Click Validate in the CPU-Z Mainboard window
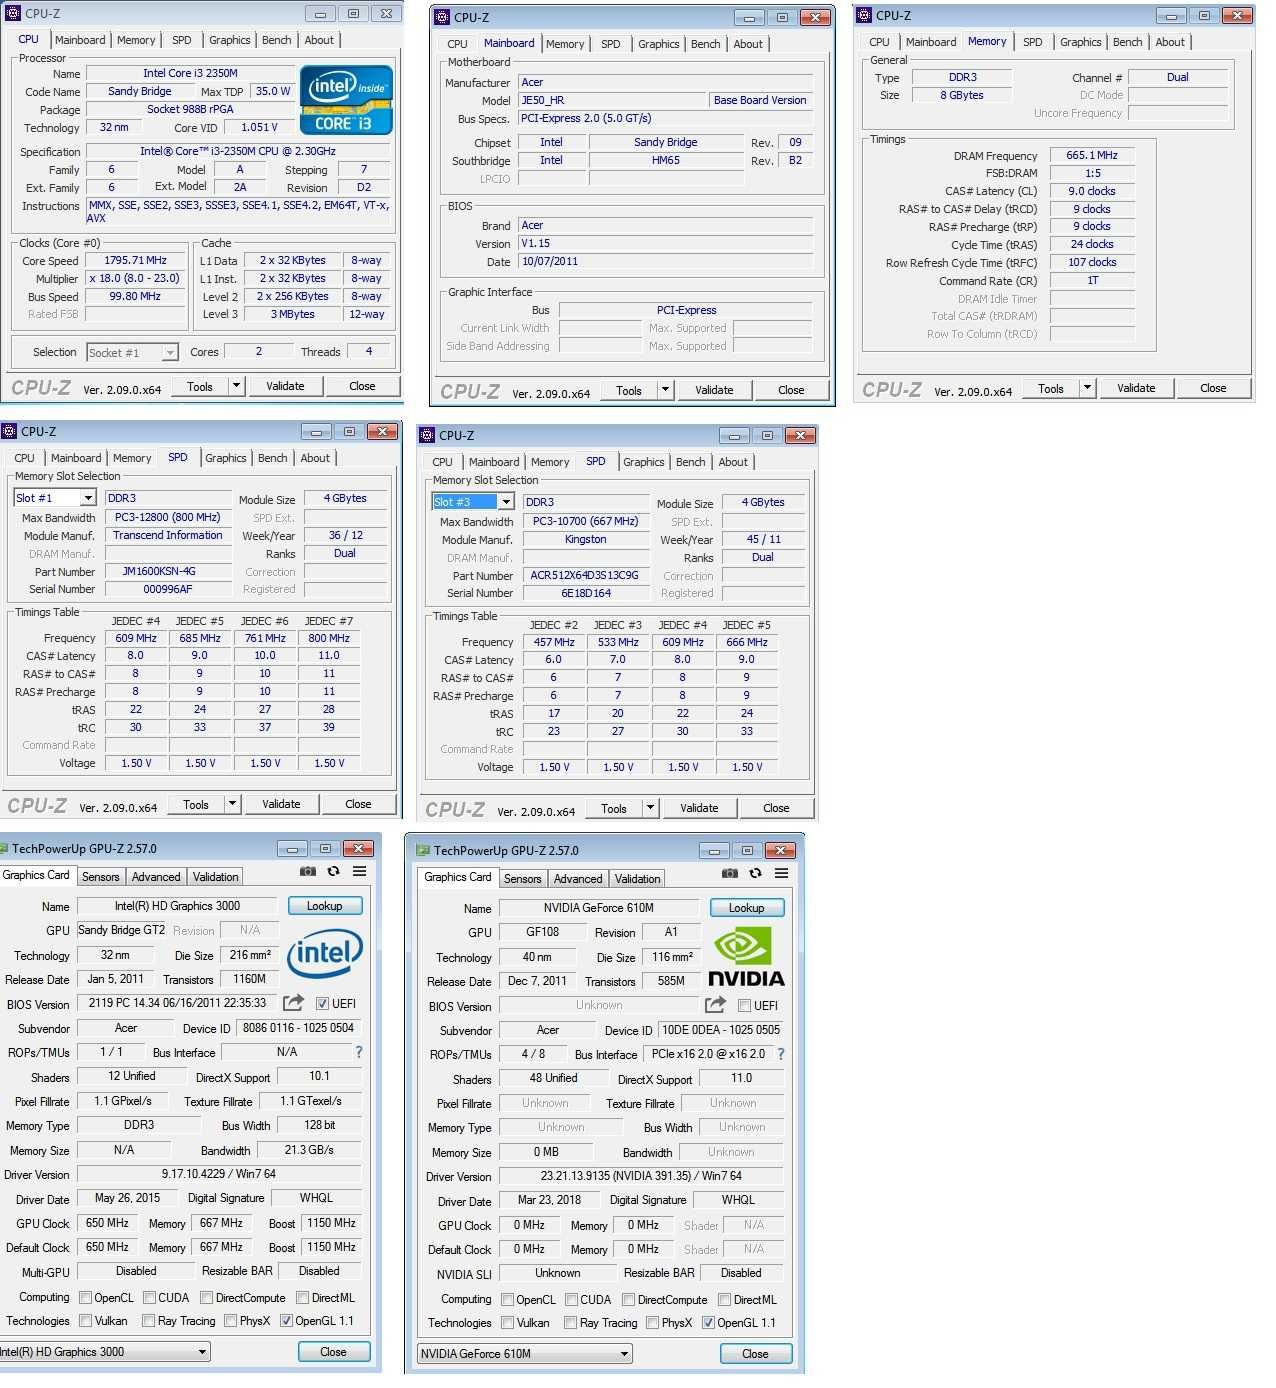This screenshot has width=1276, height=1388. coord(714,390)
